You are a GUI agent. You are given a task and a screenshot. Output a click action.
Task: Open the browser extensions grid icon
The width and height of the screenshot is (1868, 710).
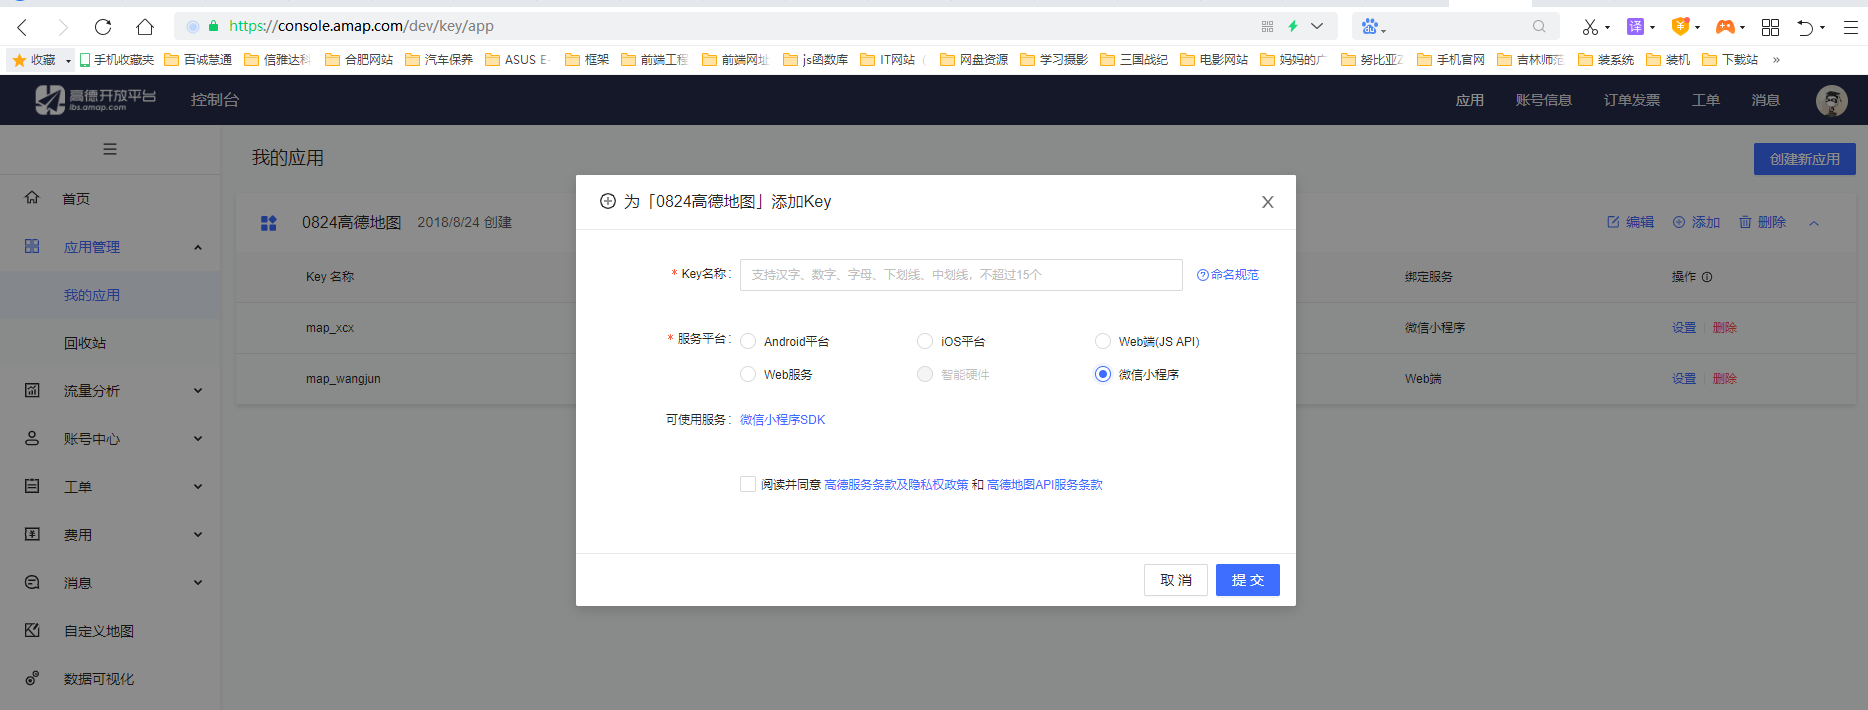point(1770,27)
